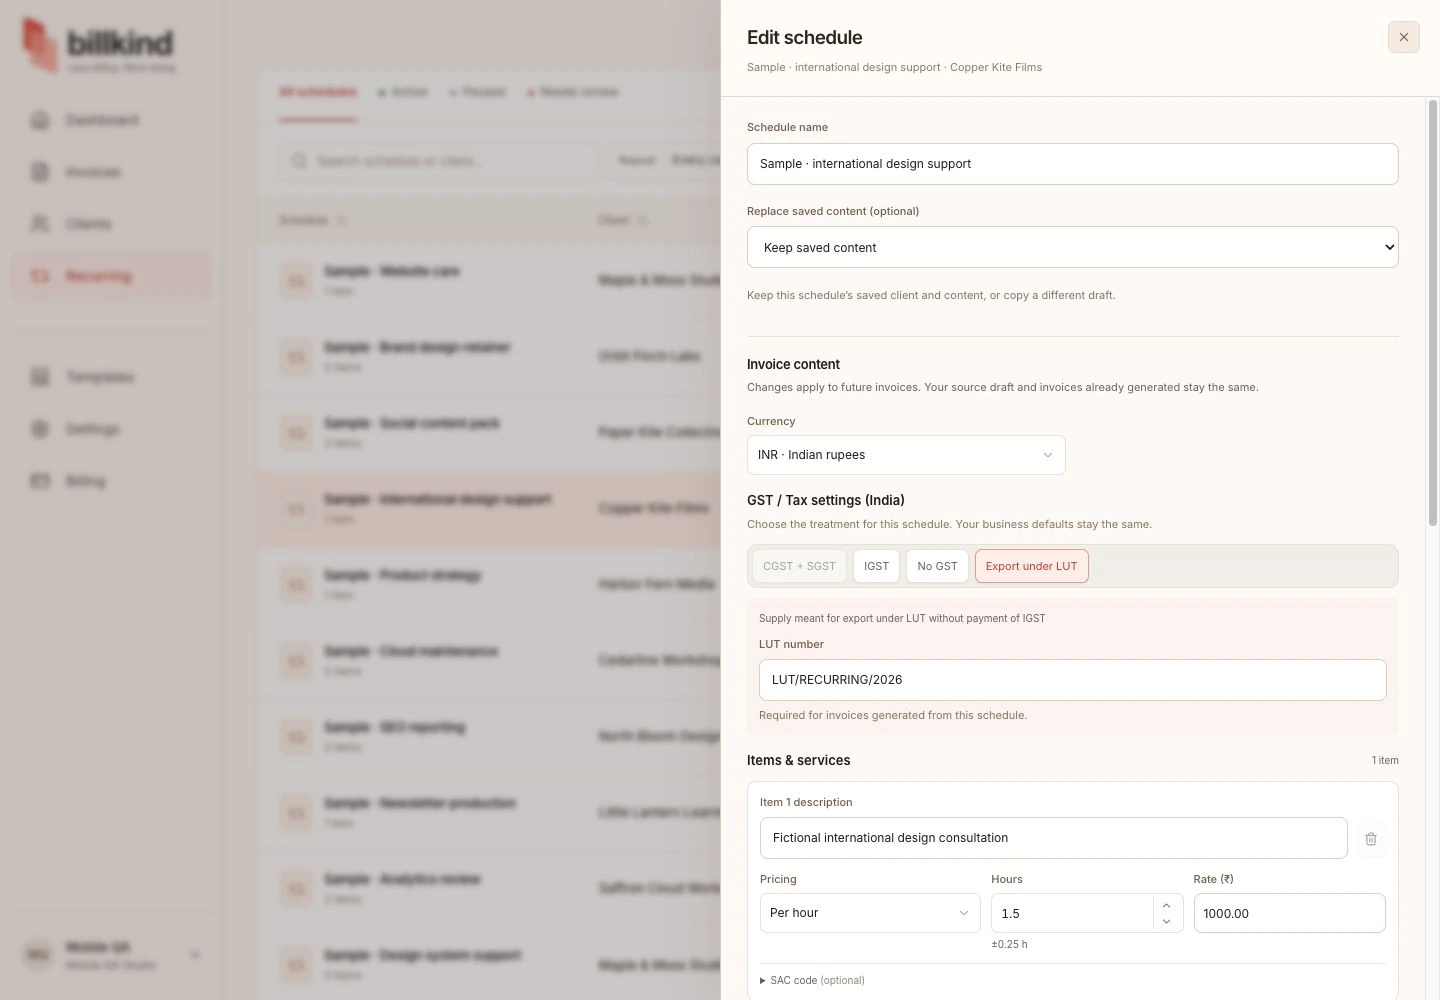
Task: Switch to All schedules tab
Action: coord(317,92)
